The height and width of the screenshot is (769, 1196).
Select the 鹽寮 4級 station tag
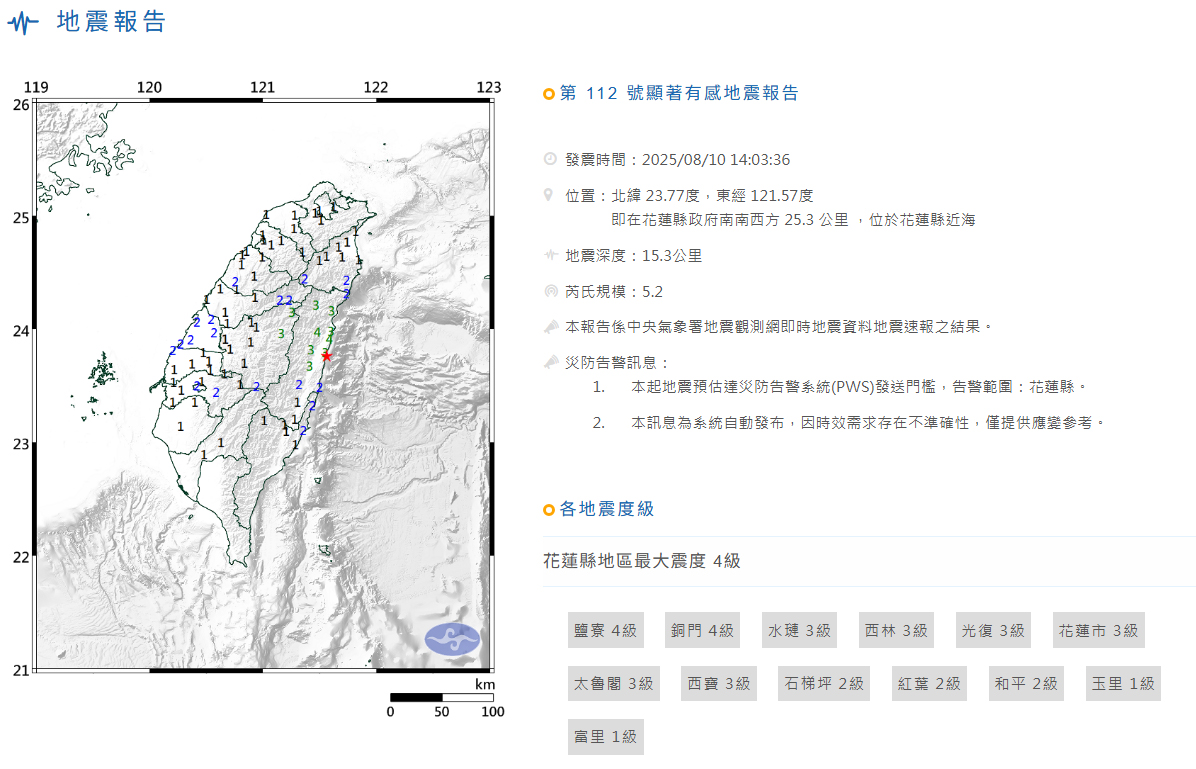pos(605,630)
